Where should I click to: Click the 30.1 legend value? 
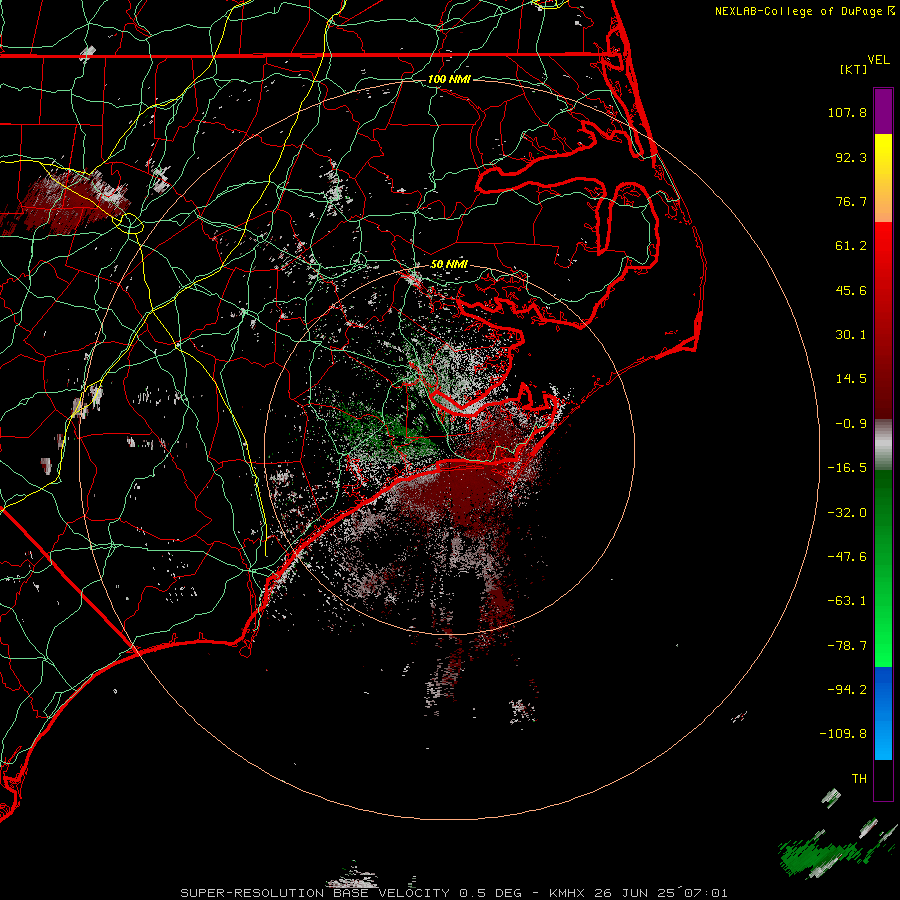(x=851, y=335)
